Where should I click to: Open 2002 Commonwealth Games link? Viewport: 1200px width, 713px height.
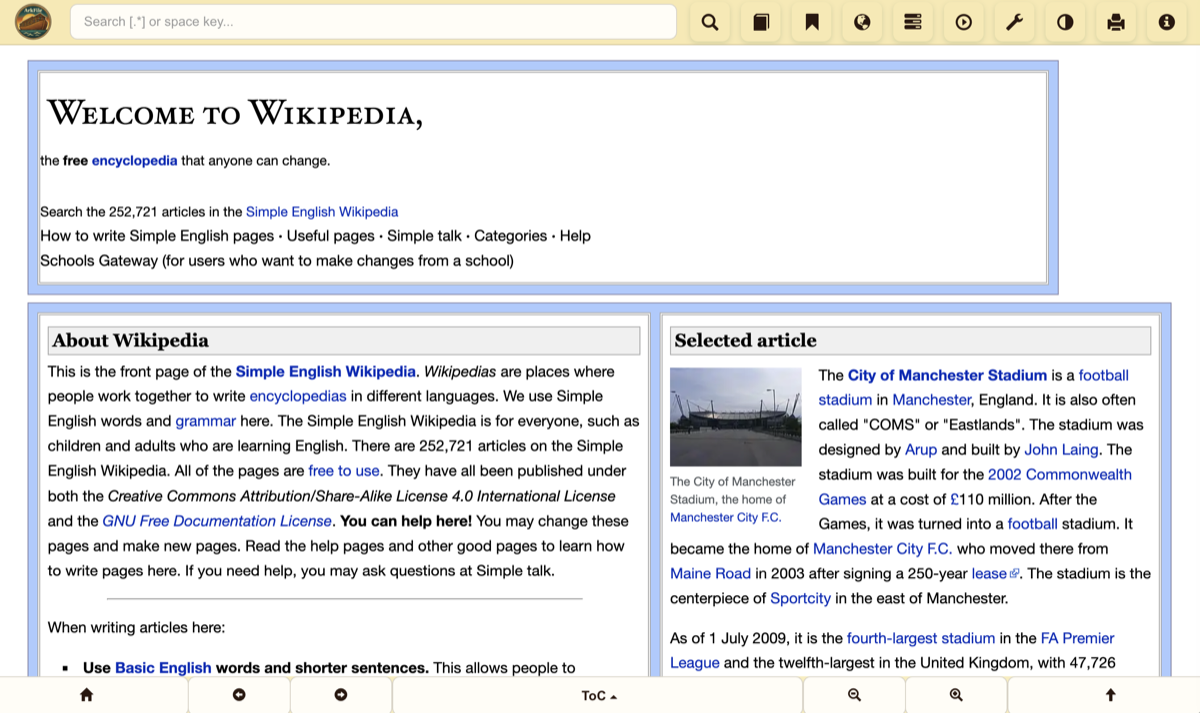[1060, 474]
